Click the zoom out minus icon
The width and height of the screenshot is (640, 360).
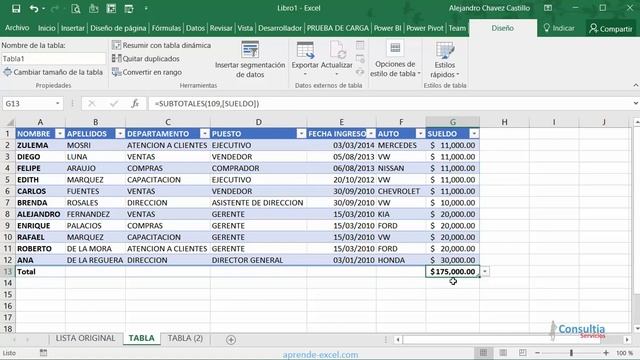coord(538,353)
